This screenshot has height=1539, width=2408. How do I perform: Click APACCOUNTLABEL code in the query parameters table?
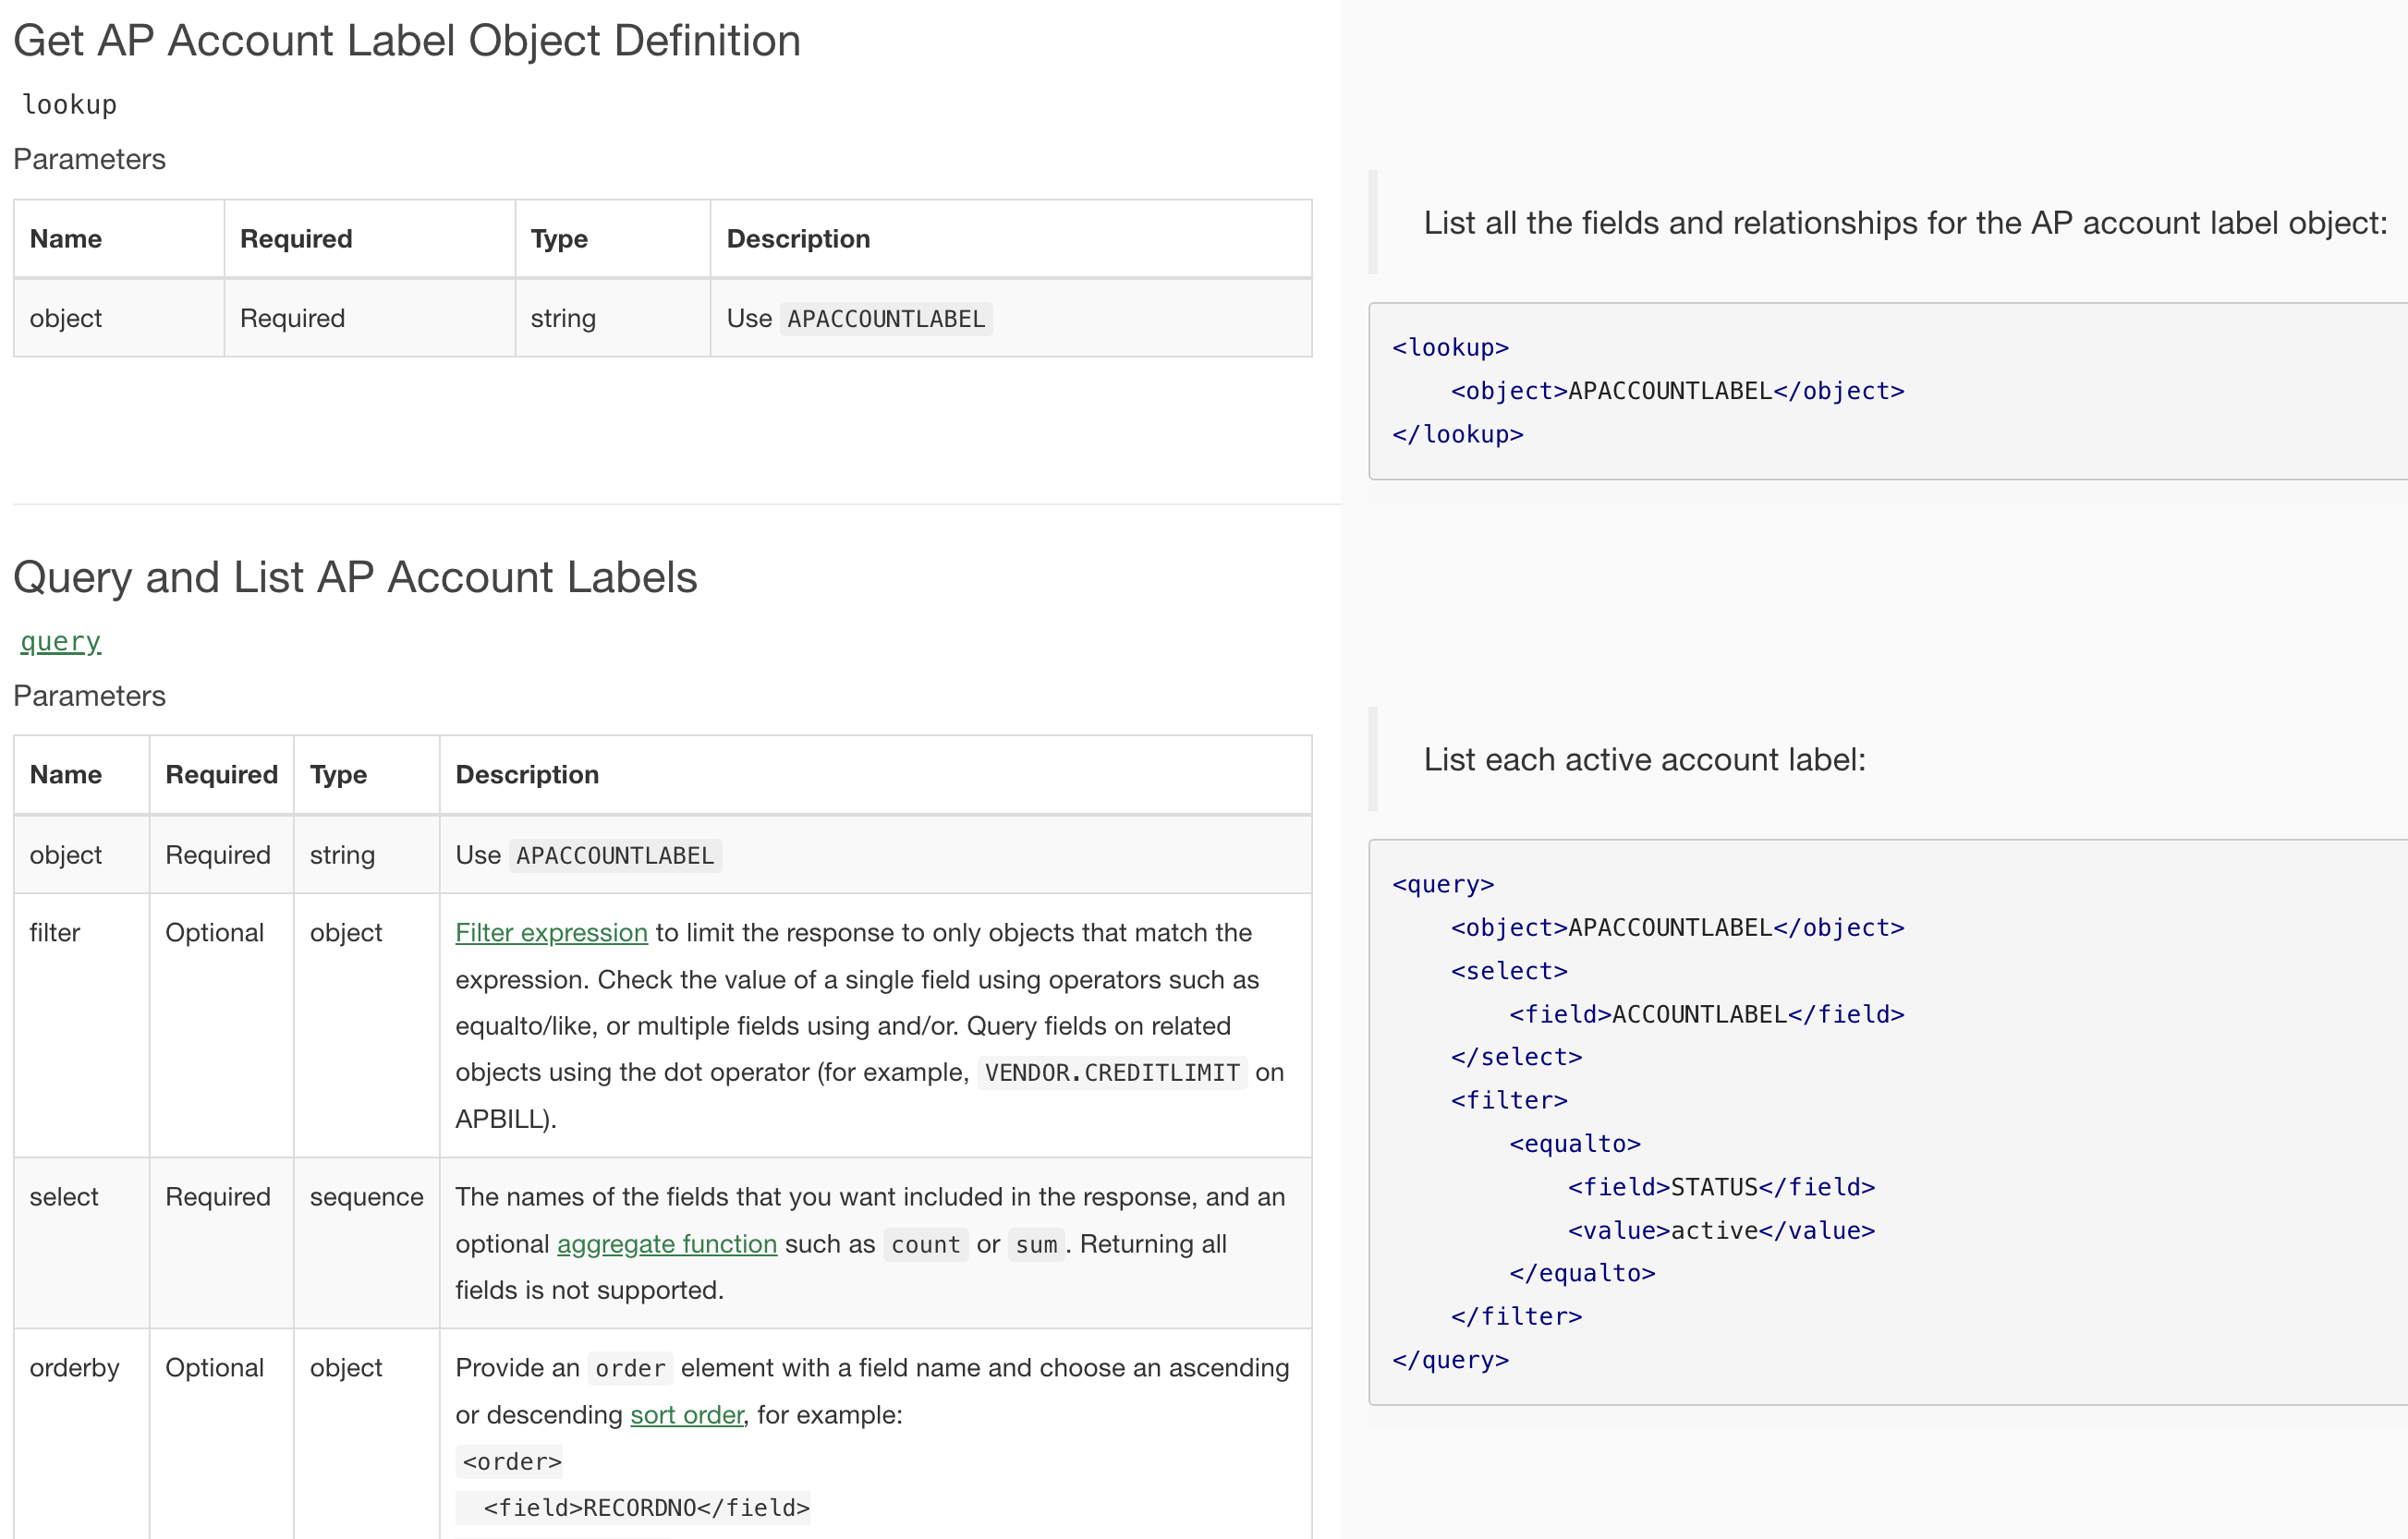pos(614,855)
